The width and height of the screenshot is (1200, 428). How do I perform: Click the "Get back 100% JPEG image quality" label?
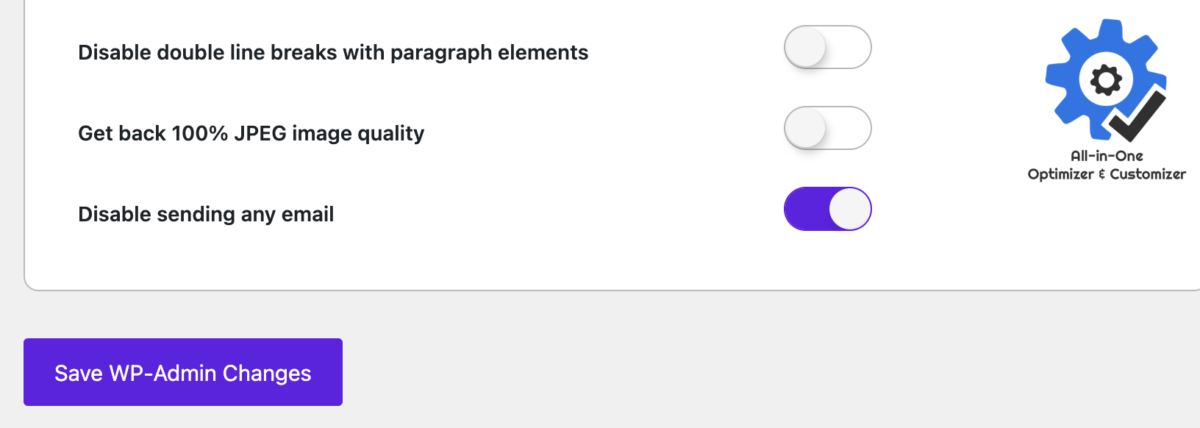pos(251,132)
